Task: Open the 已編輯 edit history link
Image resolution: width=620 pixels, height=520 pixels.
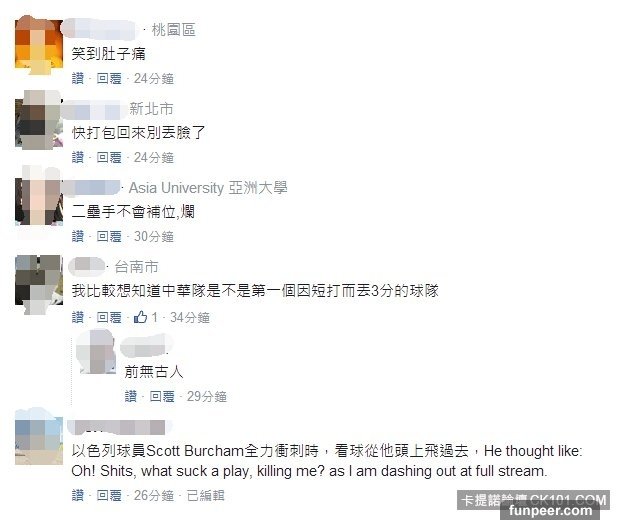Action: pos(206,495)
